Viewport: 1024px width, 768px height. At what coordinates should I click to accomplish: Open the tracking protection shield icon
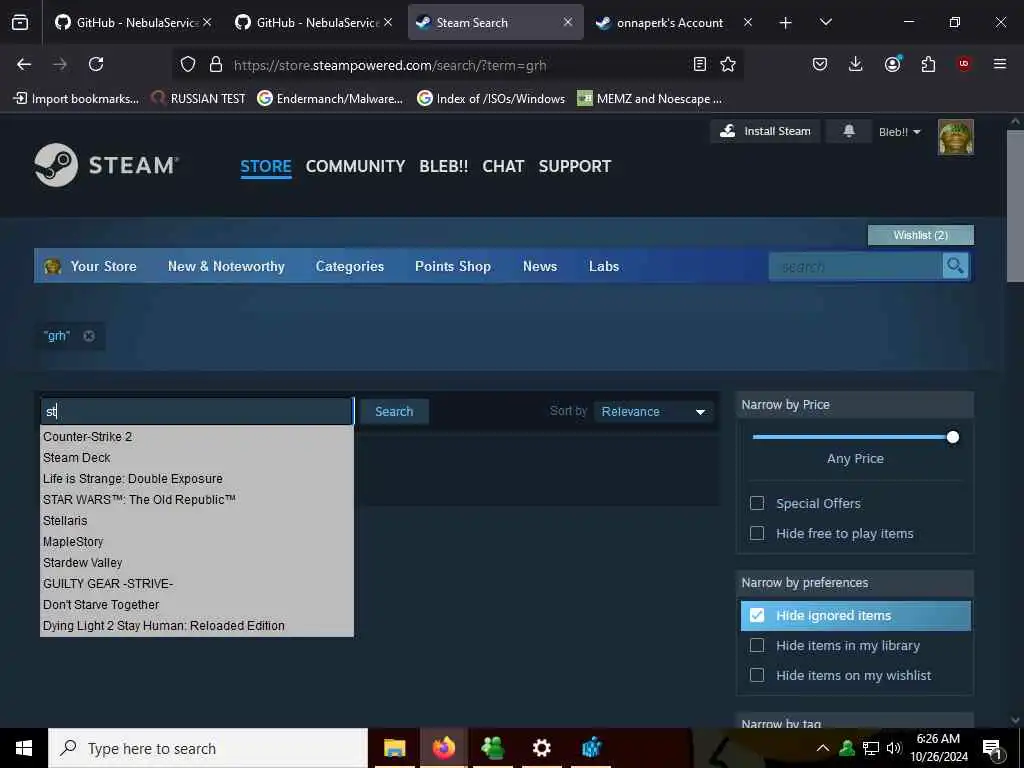(x=188, y=64)
